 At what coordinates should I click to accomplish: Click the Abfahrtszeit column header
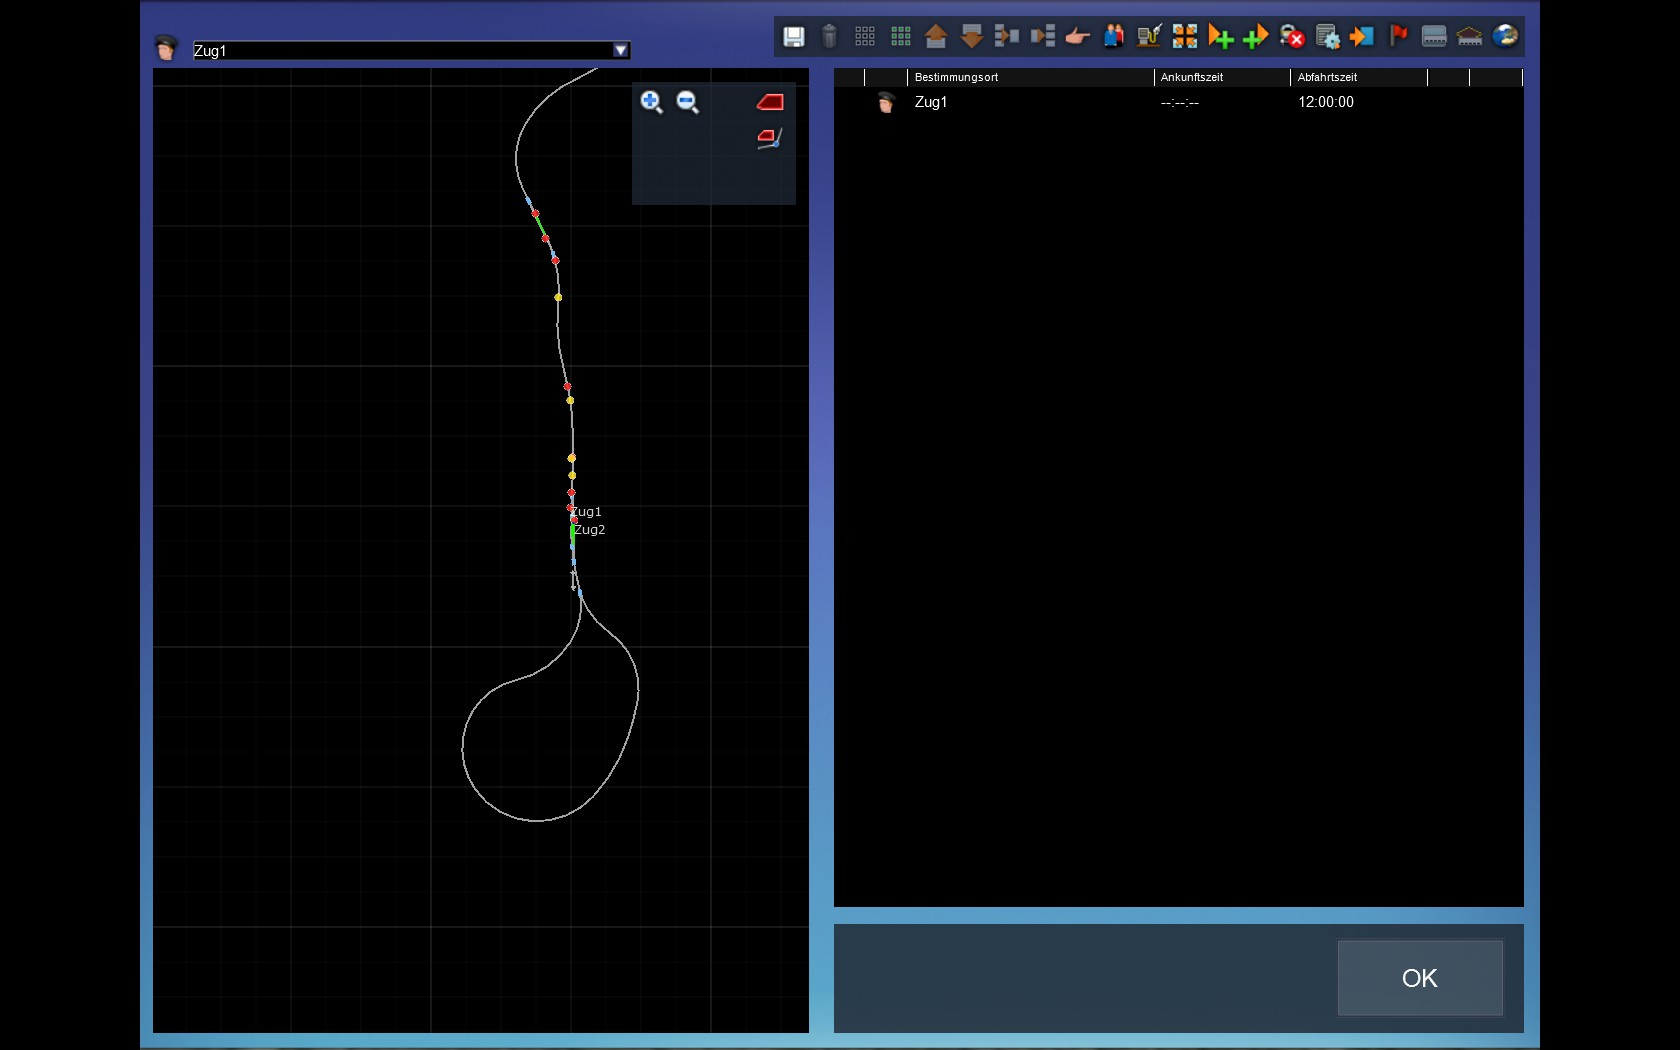1358,77
